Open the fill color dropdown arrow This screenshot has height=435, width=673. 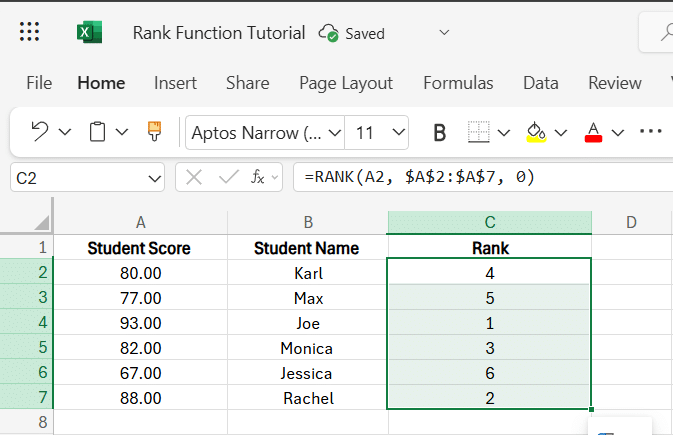pyautogui.click(x=561, y=133)
